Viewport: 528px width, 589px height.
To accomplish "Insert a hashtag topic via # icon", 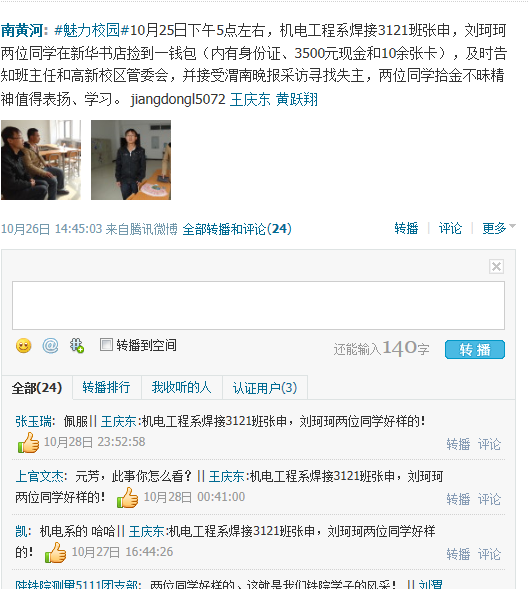I will point(77,346).
